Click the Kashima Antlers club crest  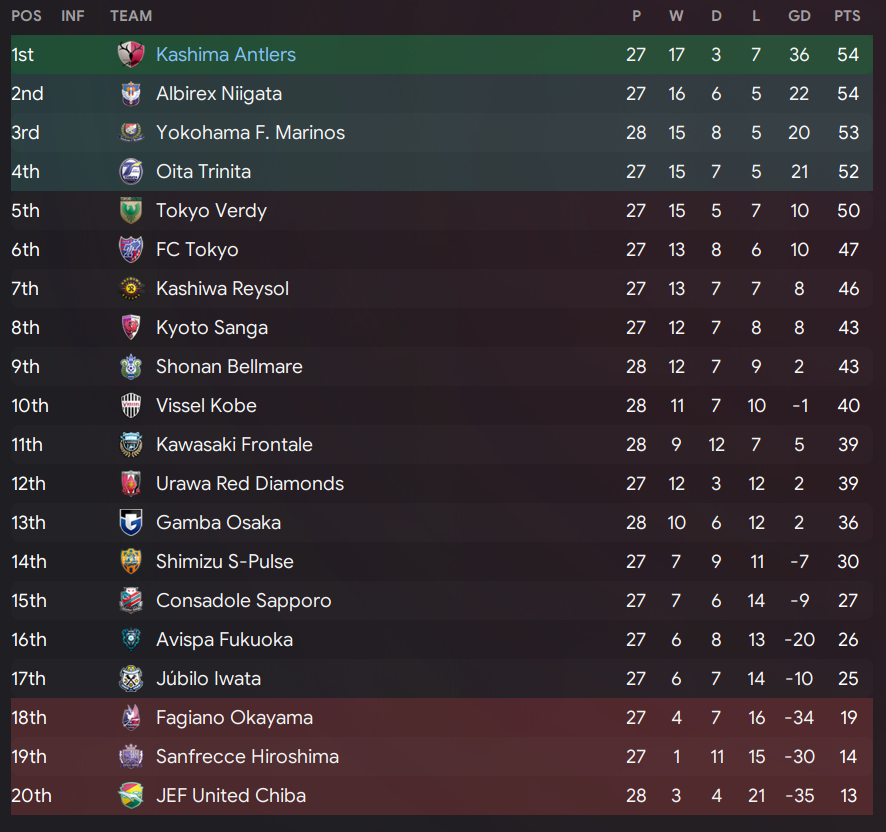point(131,54)
